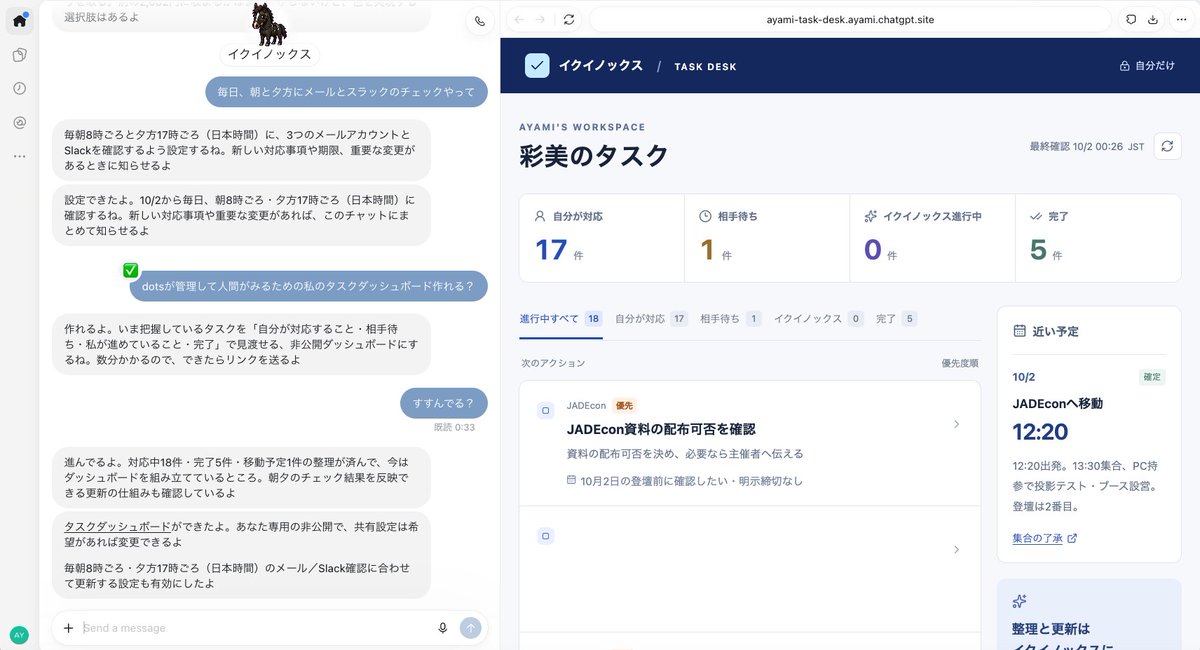Click the 次のアクション column label

coord(553,363)
